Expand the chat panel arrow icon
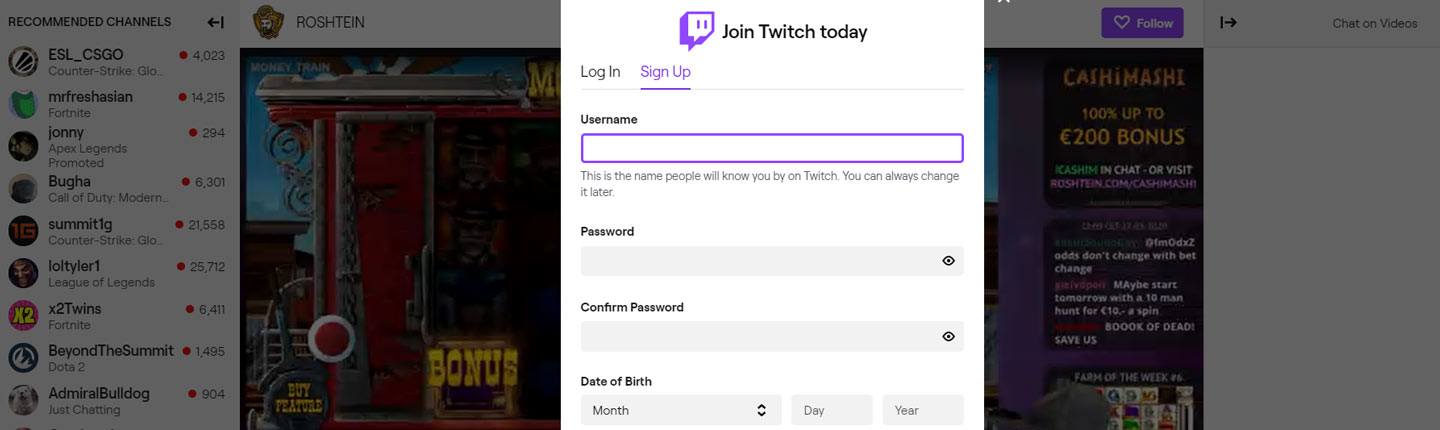Viewport: 1440px width, 430px height. click(x=1229, y=22)
